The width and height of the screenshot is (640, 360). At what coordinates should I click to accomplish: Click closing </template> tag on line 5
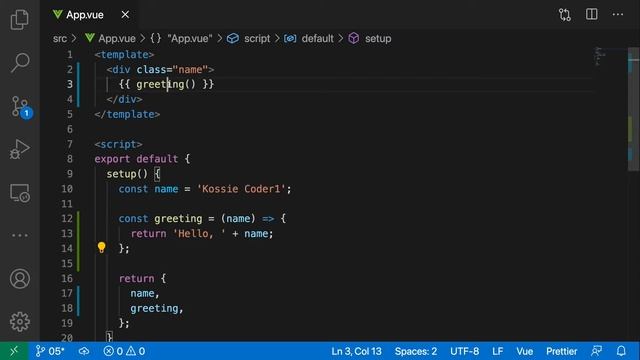pos(127,114)
